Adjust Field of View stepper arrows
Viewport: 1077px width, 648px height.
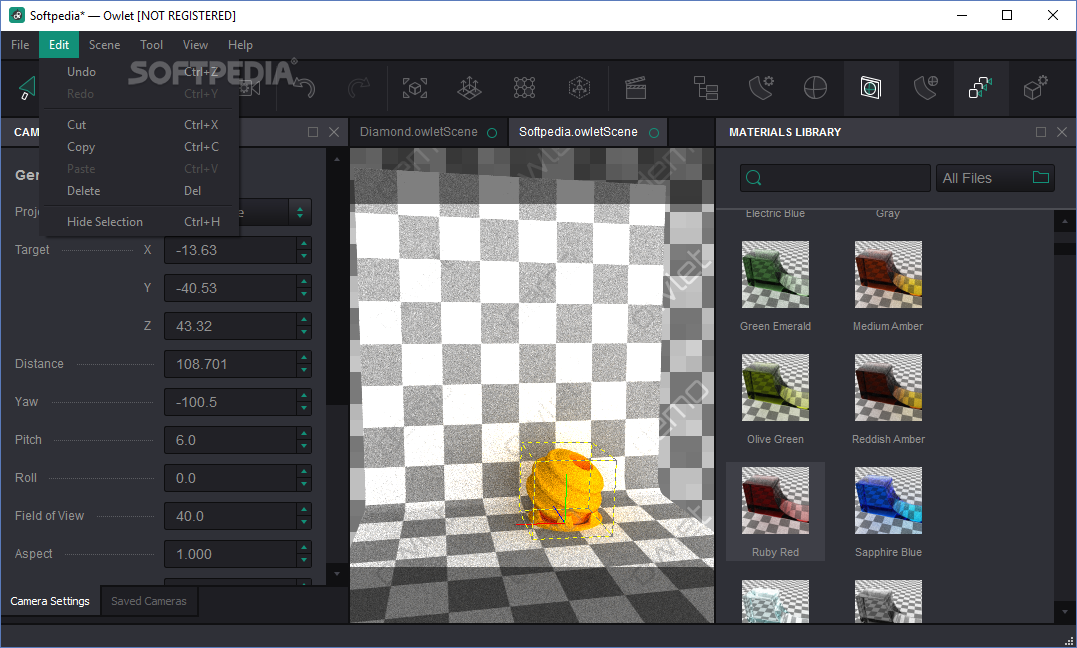pos(304,516)
